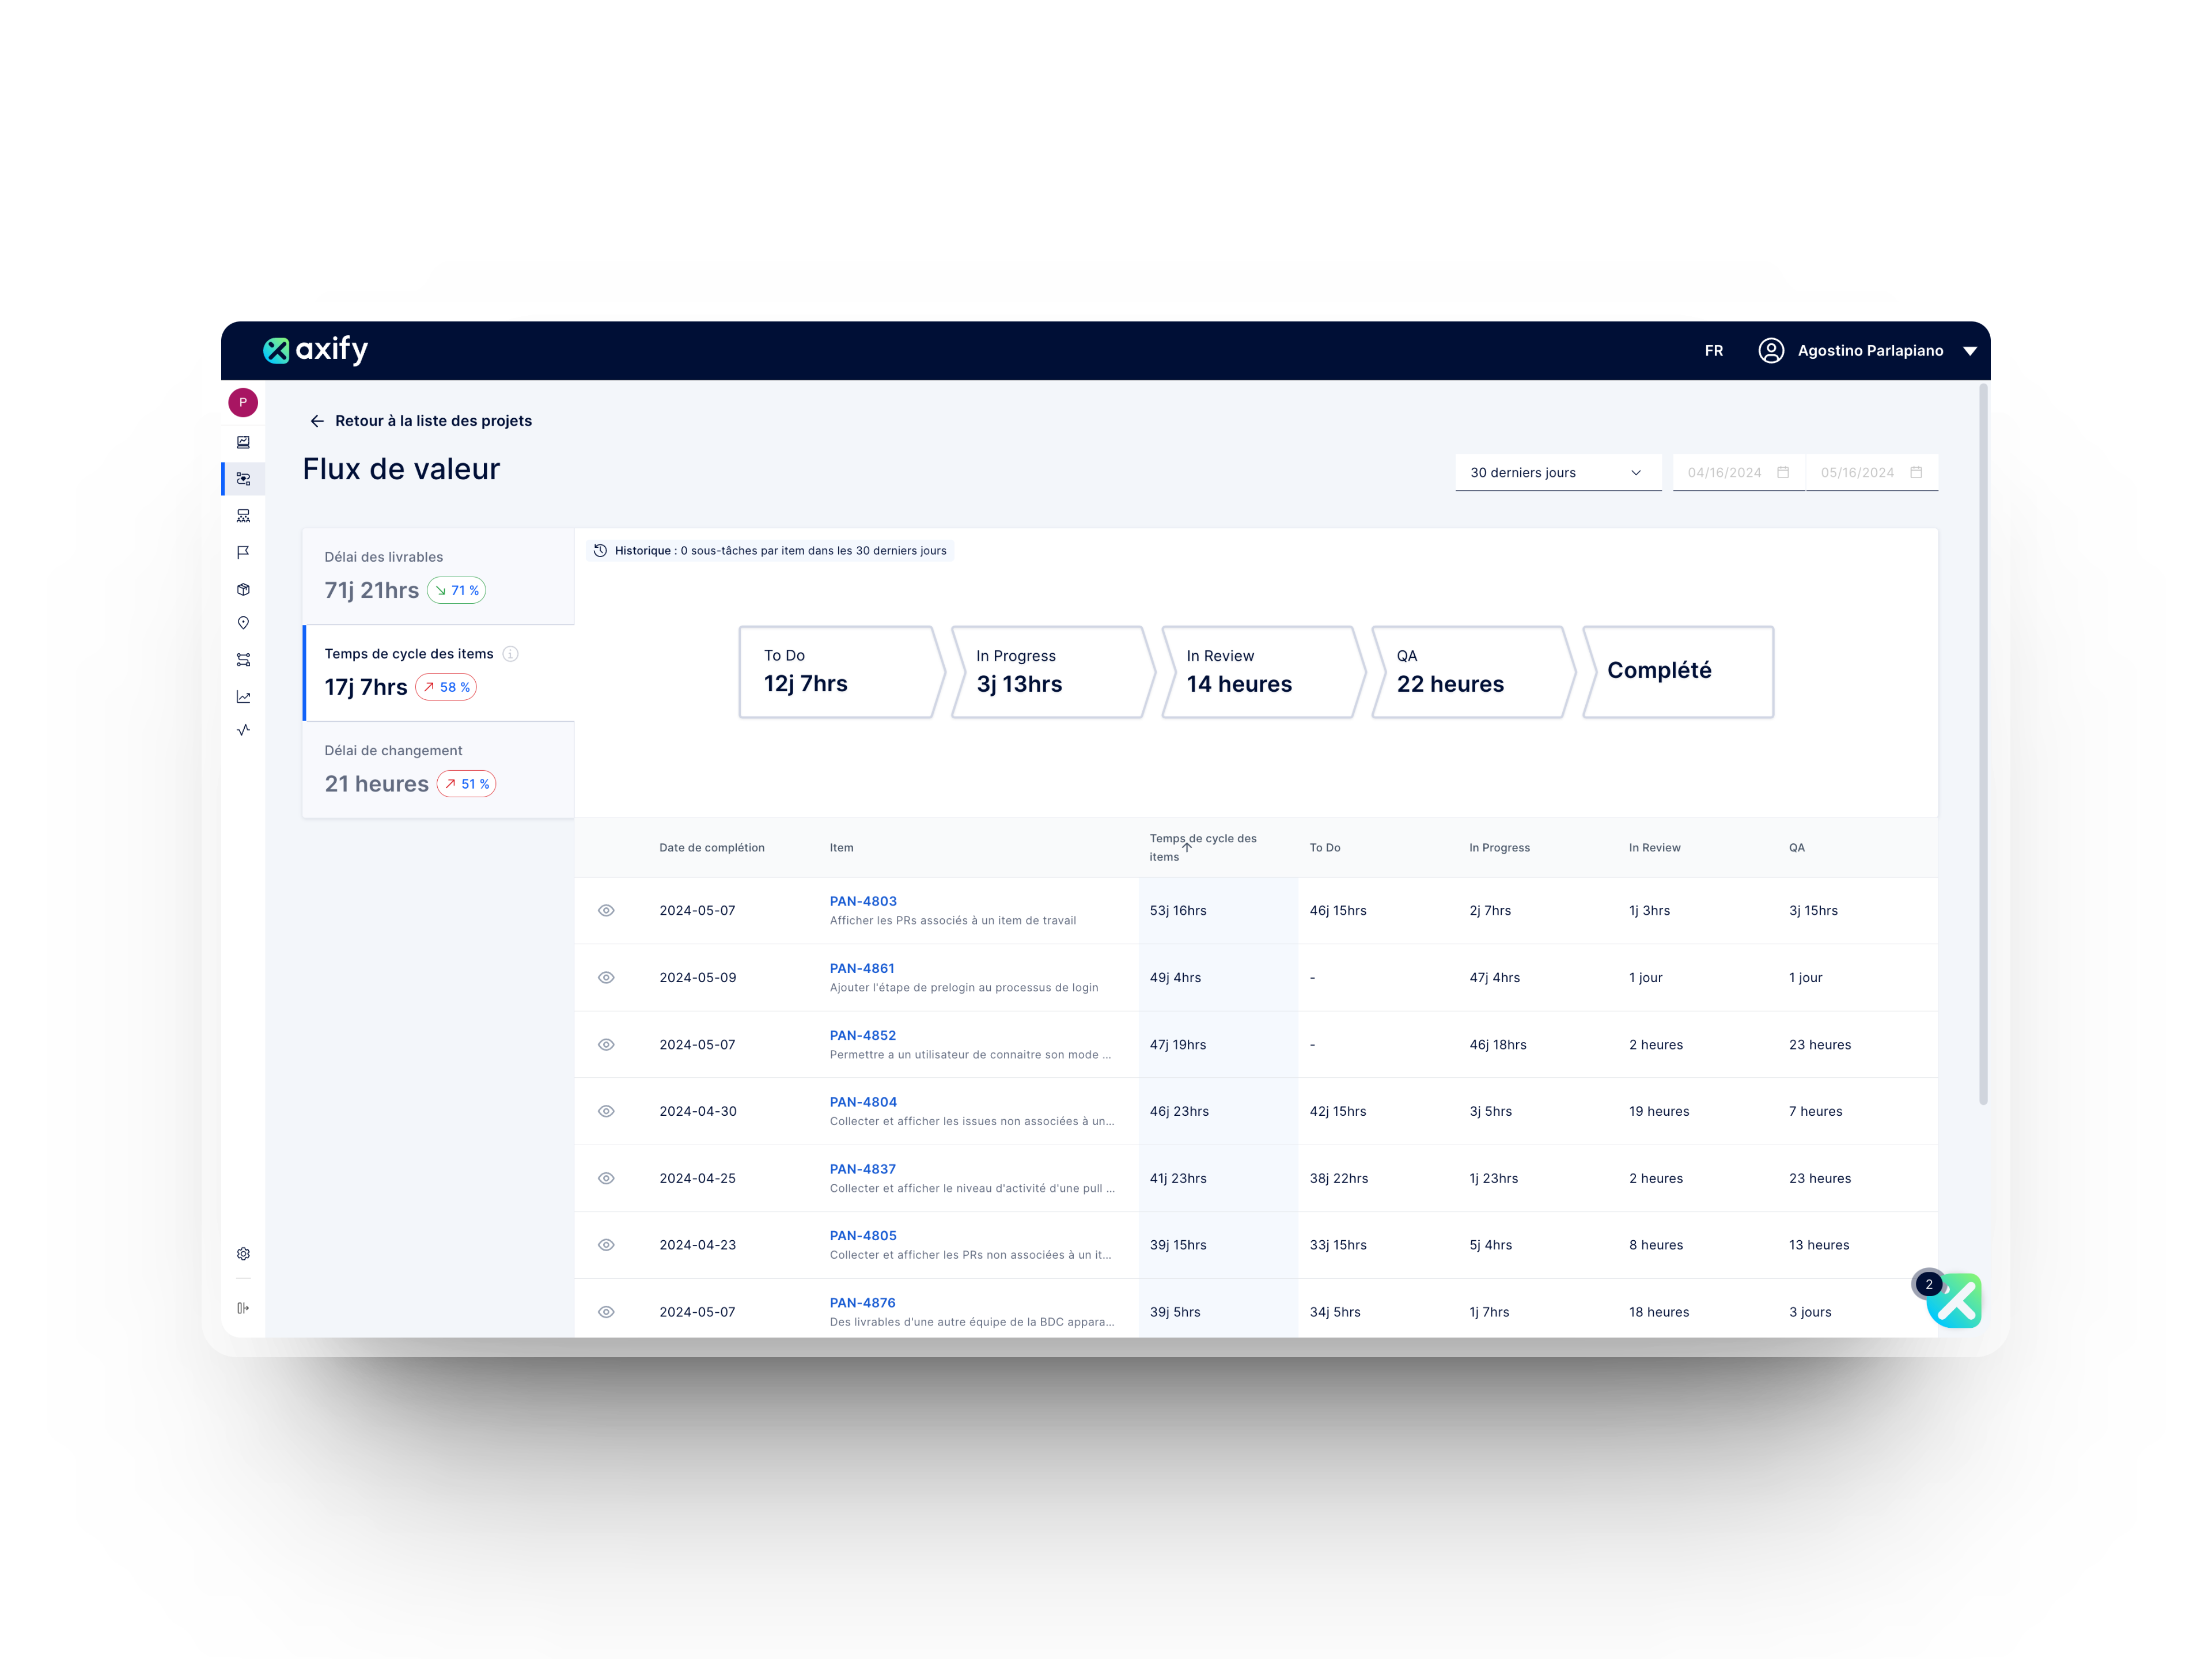Select the flag icon in the left sidebar
Image resolution: width=2212 pixels, height=1659 pixels.
(x=243, y=552)
